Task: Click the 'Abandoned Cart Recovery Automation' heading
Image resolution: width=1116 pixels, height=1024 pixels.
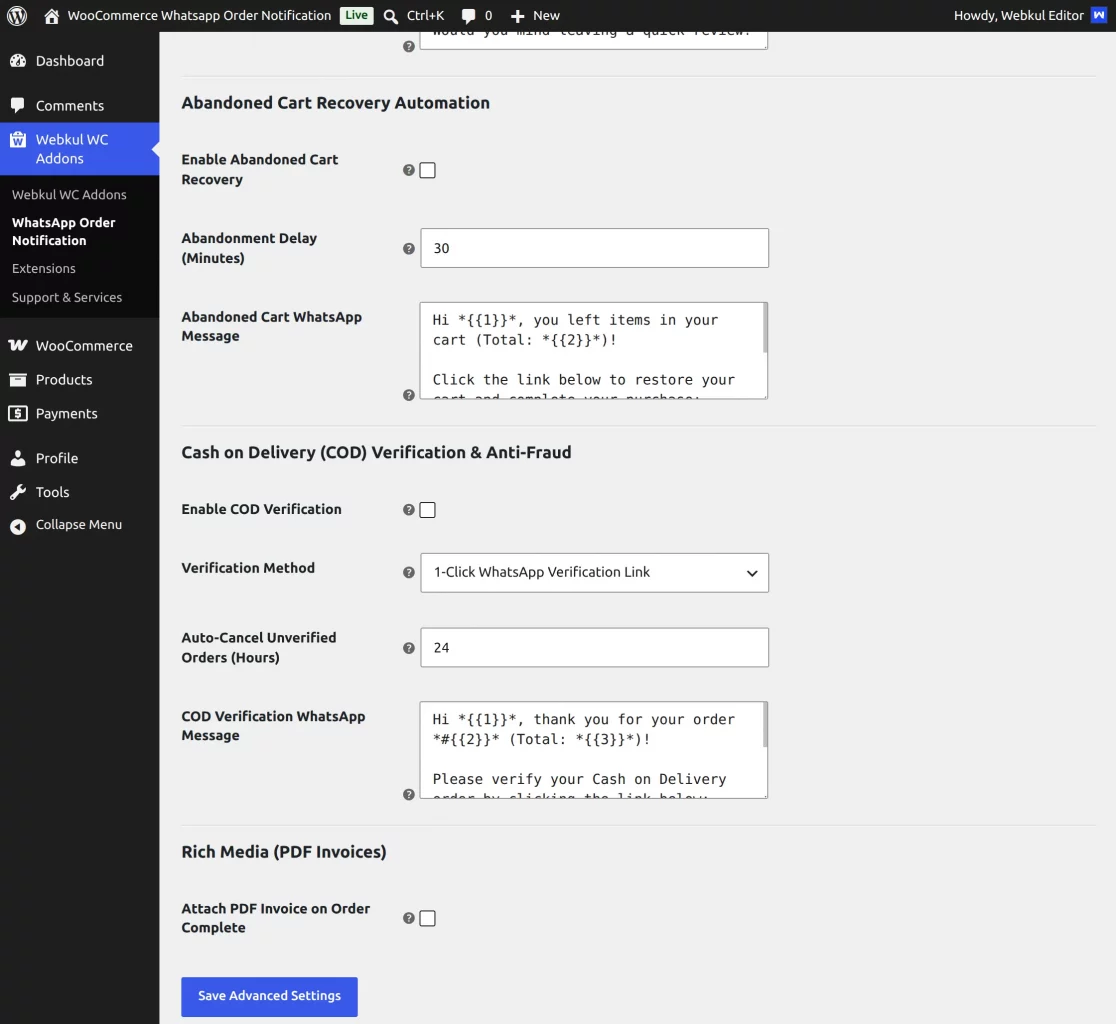Action: point(335,102)
